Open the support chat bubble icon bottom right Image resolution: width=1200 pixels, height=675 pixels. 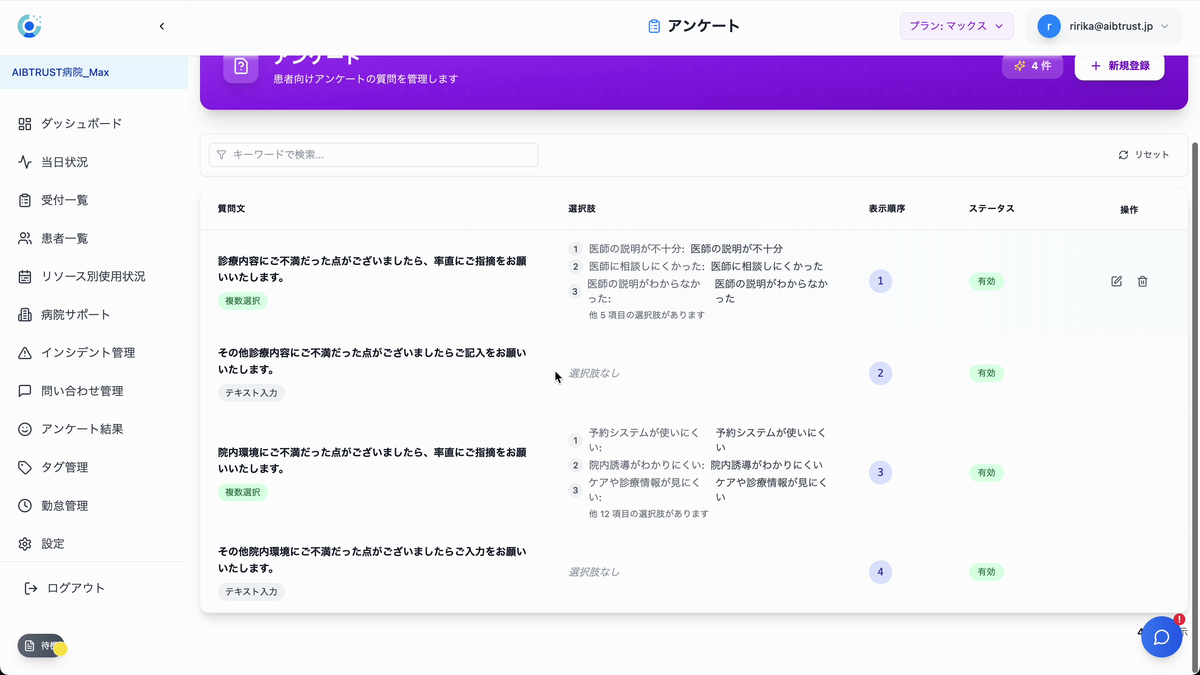[x=1161, y=637]
